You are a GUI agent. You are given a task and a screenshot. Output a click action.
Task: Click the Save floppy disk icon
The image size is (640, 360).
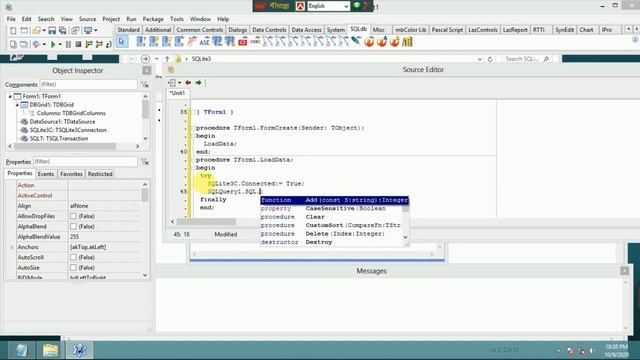coord(52,31)
